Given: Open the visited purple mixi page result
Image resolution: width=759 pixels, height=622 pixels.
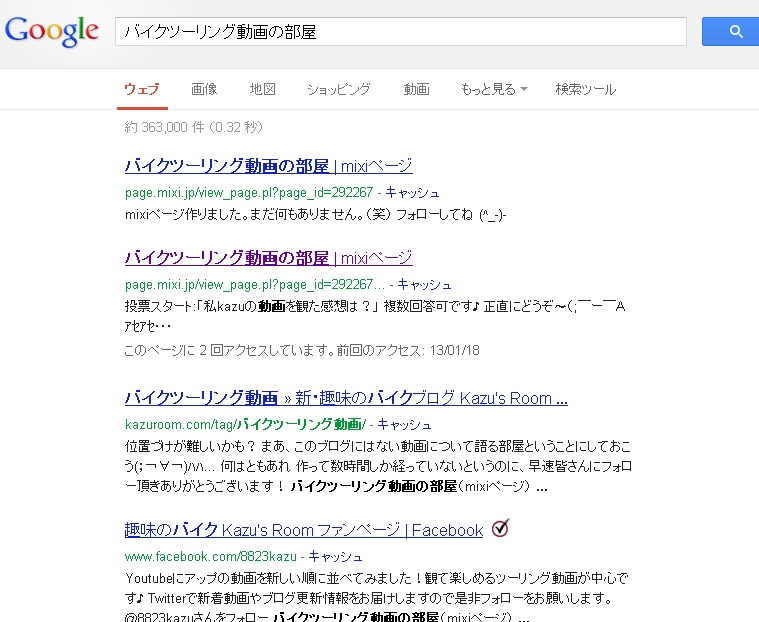Looking at the screenshot, I should pos(268,258).
